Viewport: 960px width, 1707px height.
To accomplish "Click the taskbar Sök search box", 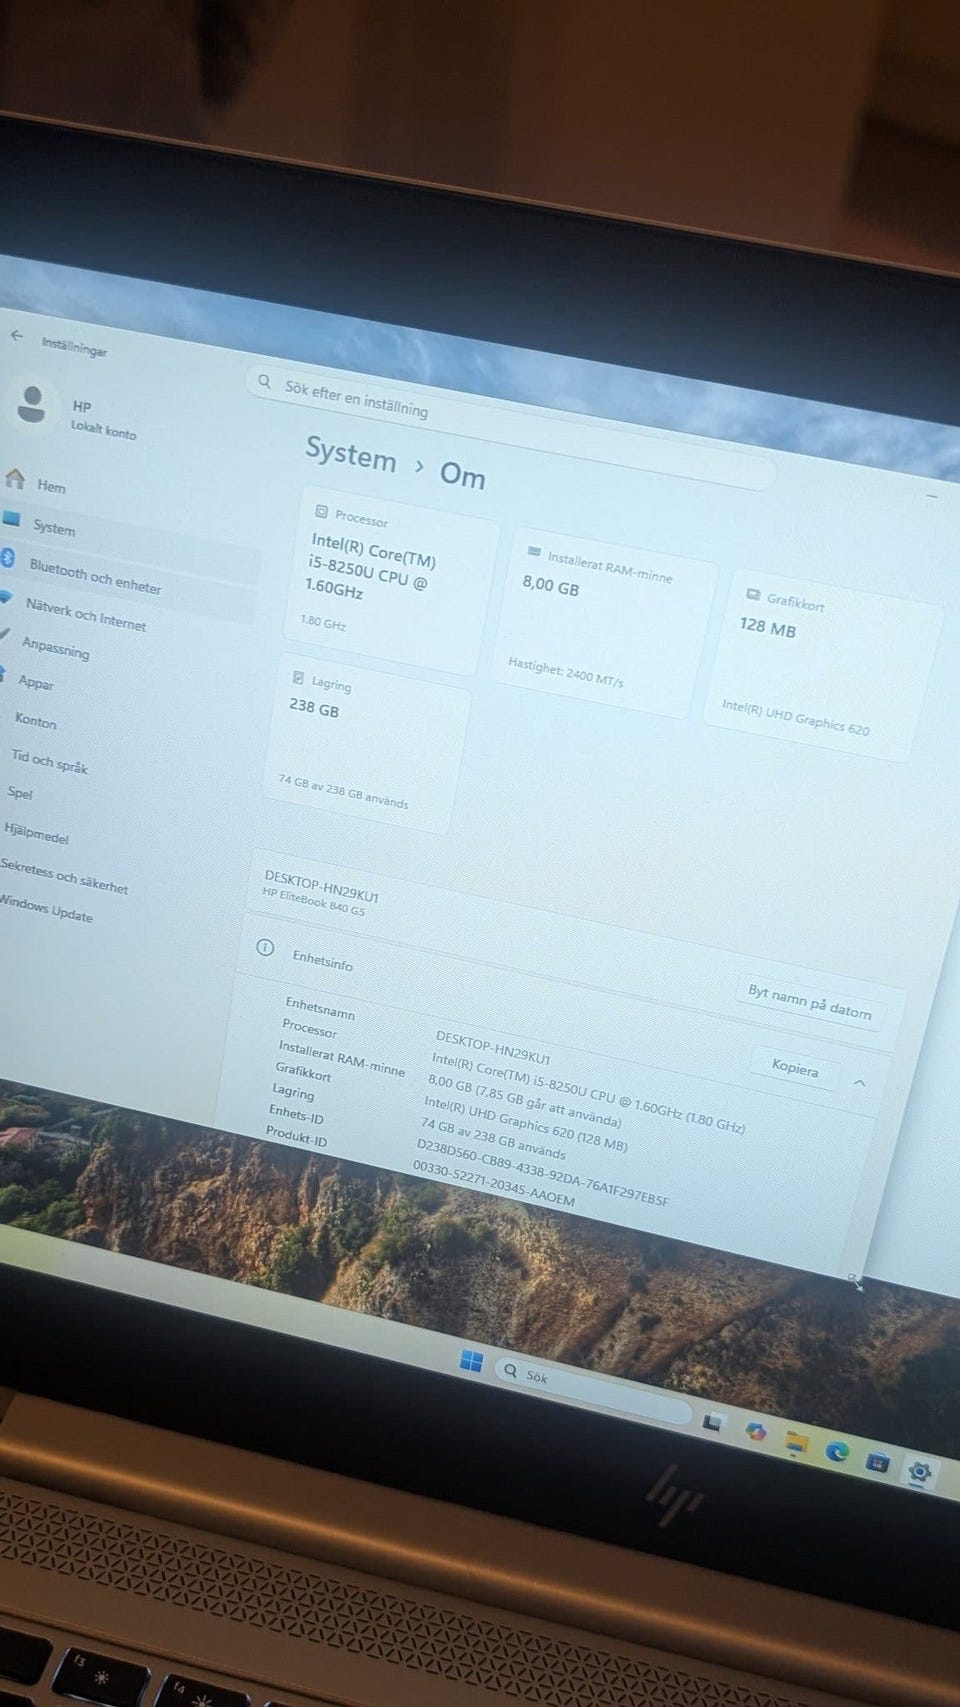I will point(591,1389).
